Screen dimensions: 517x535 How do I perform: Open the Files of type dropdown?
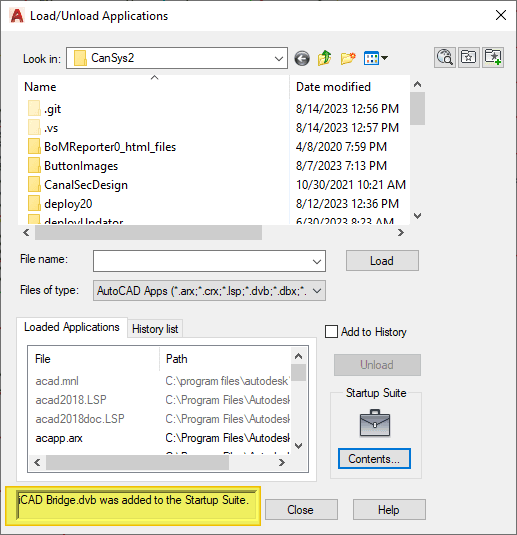click(x=209, y=291)
